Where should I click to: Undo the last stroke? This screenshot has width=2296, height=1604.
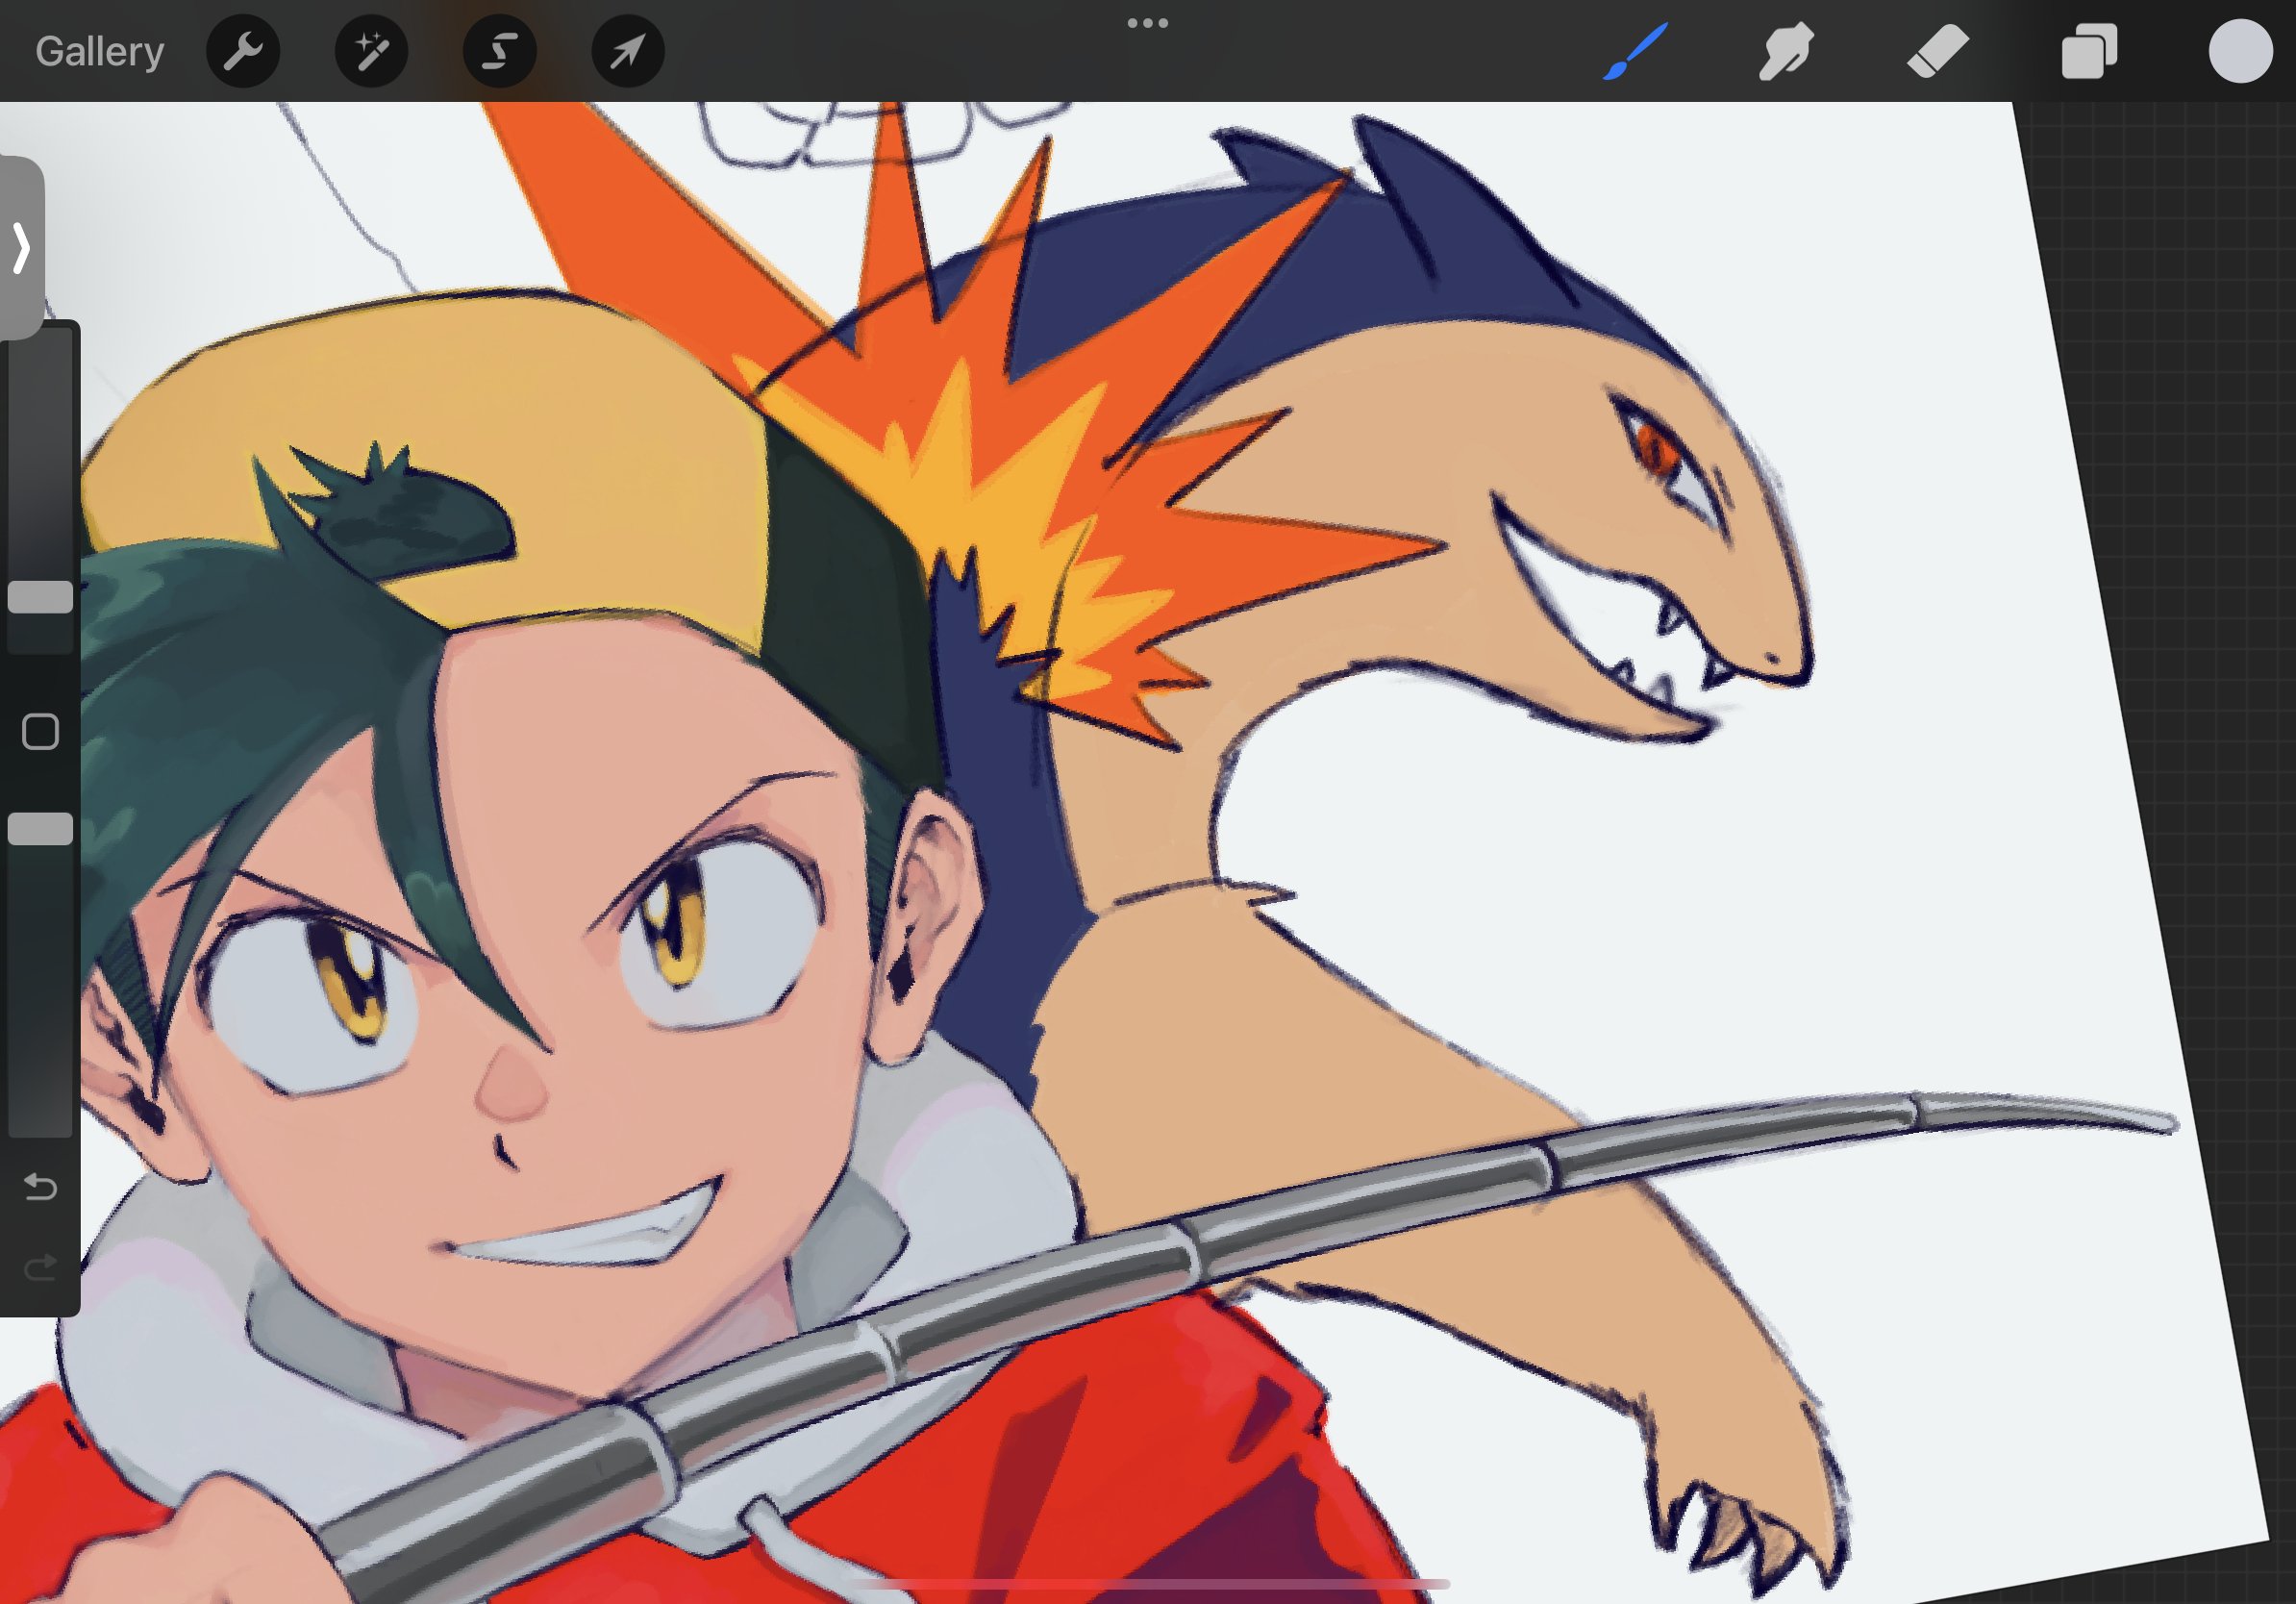pos(40,1187)
